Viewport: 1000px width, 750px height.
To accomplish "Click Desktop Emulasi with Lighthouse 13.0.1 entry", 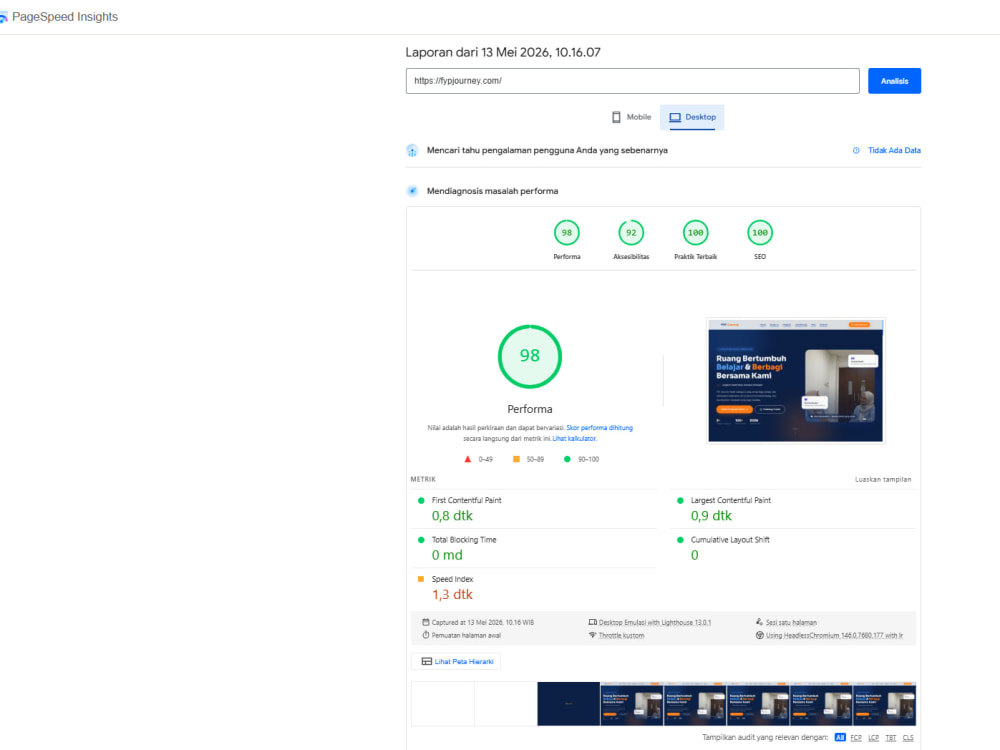I will (x=654, y=622).
